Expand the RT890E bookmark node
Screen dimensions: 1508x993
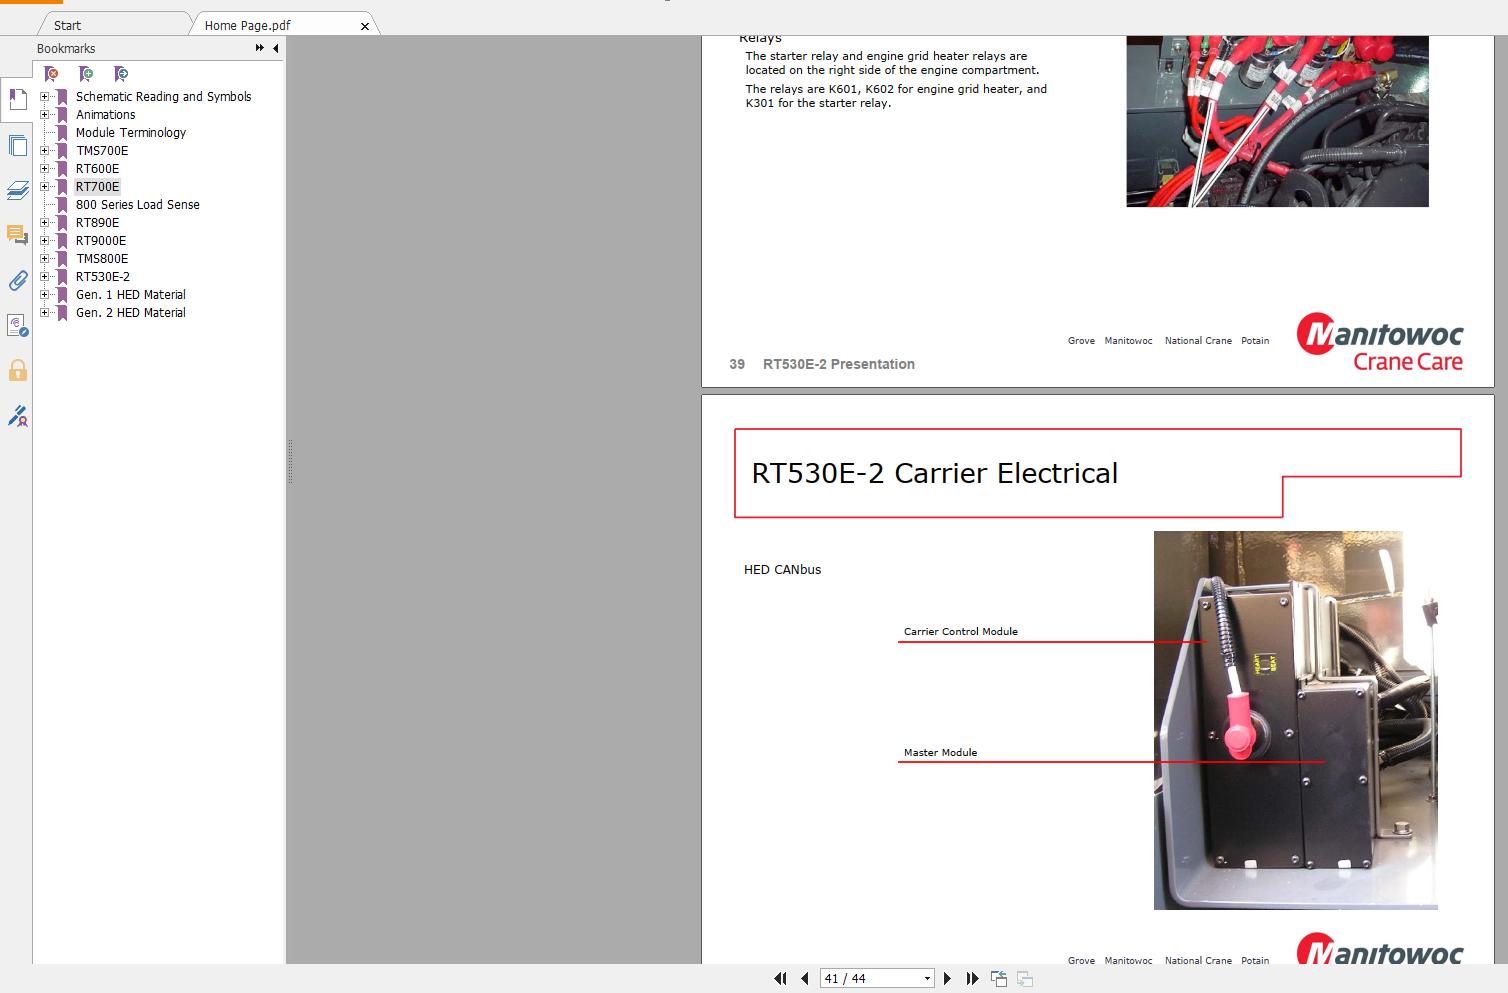click(44, 223)
